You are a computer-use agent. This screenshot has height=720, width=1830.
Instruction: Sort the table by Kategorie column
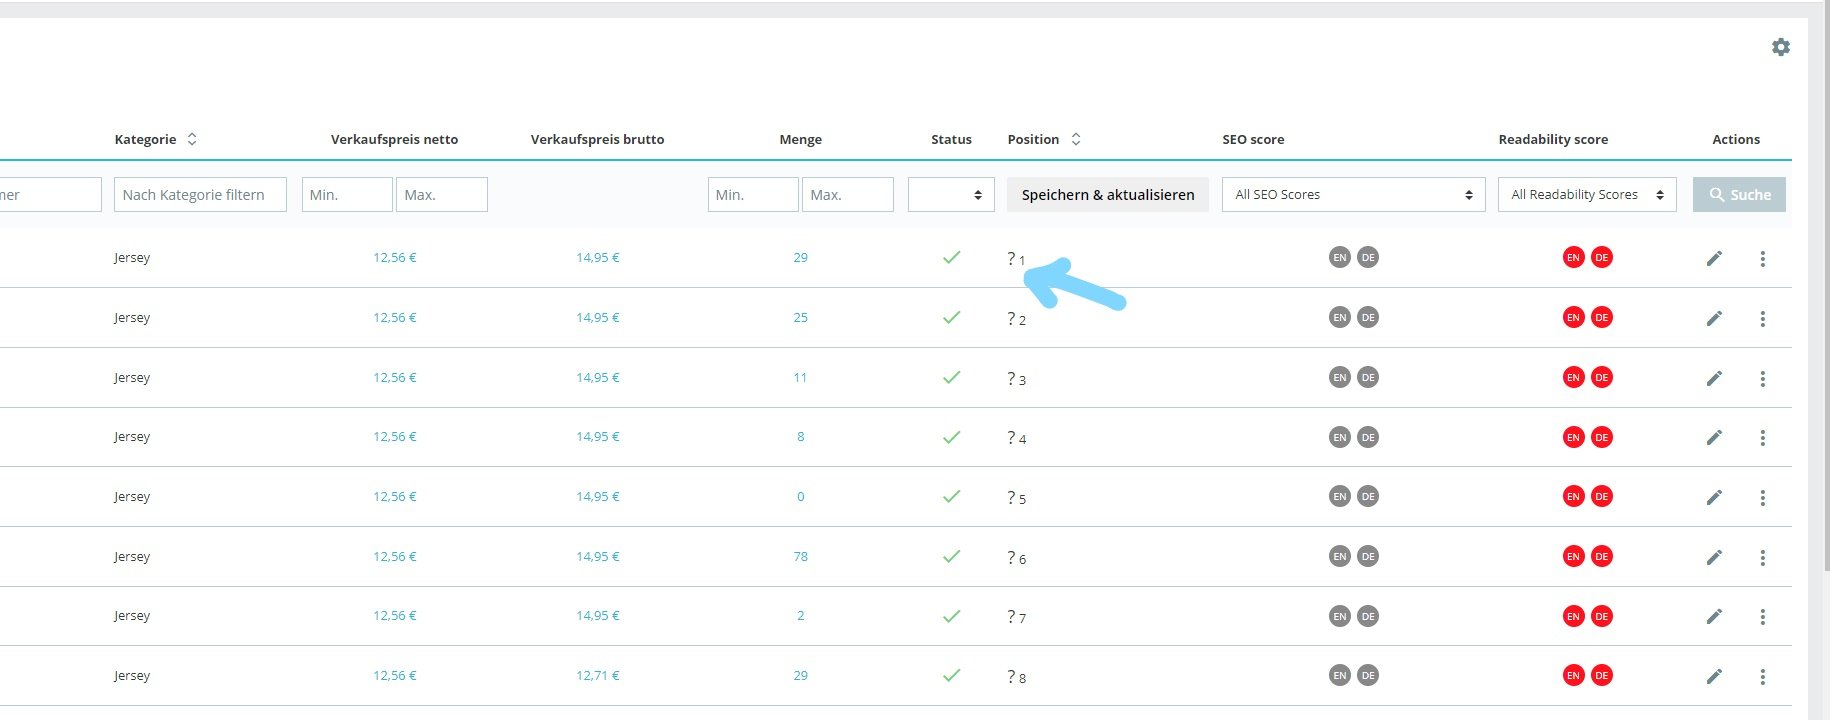pos(192,139)
